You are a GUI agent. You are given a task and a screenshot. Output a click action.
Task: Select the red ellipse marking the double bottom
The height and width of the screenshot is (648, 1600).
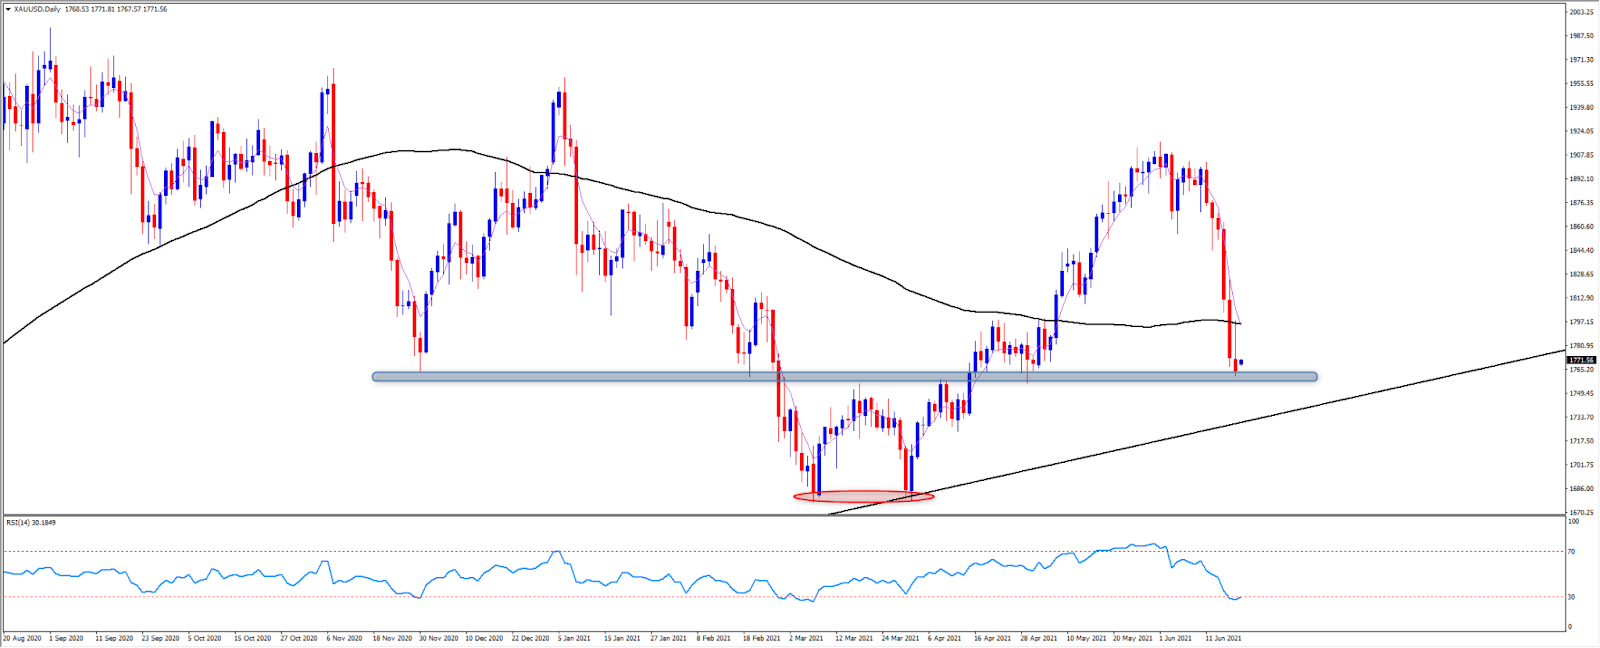(863, 496)
